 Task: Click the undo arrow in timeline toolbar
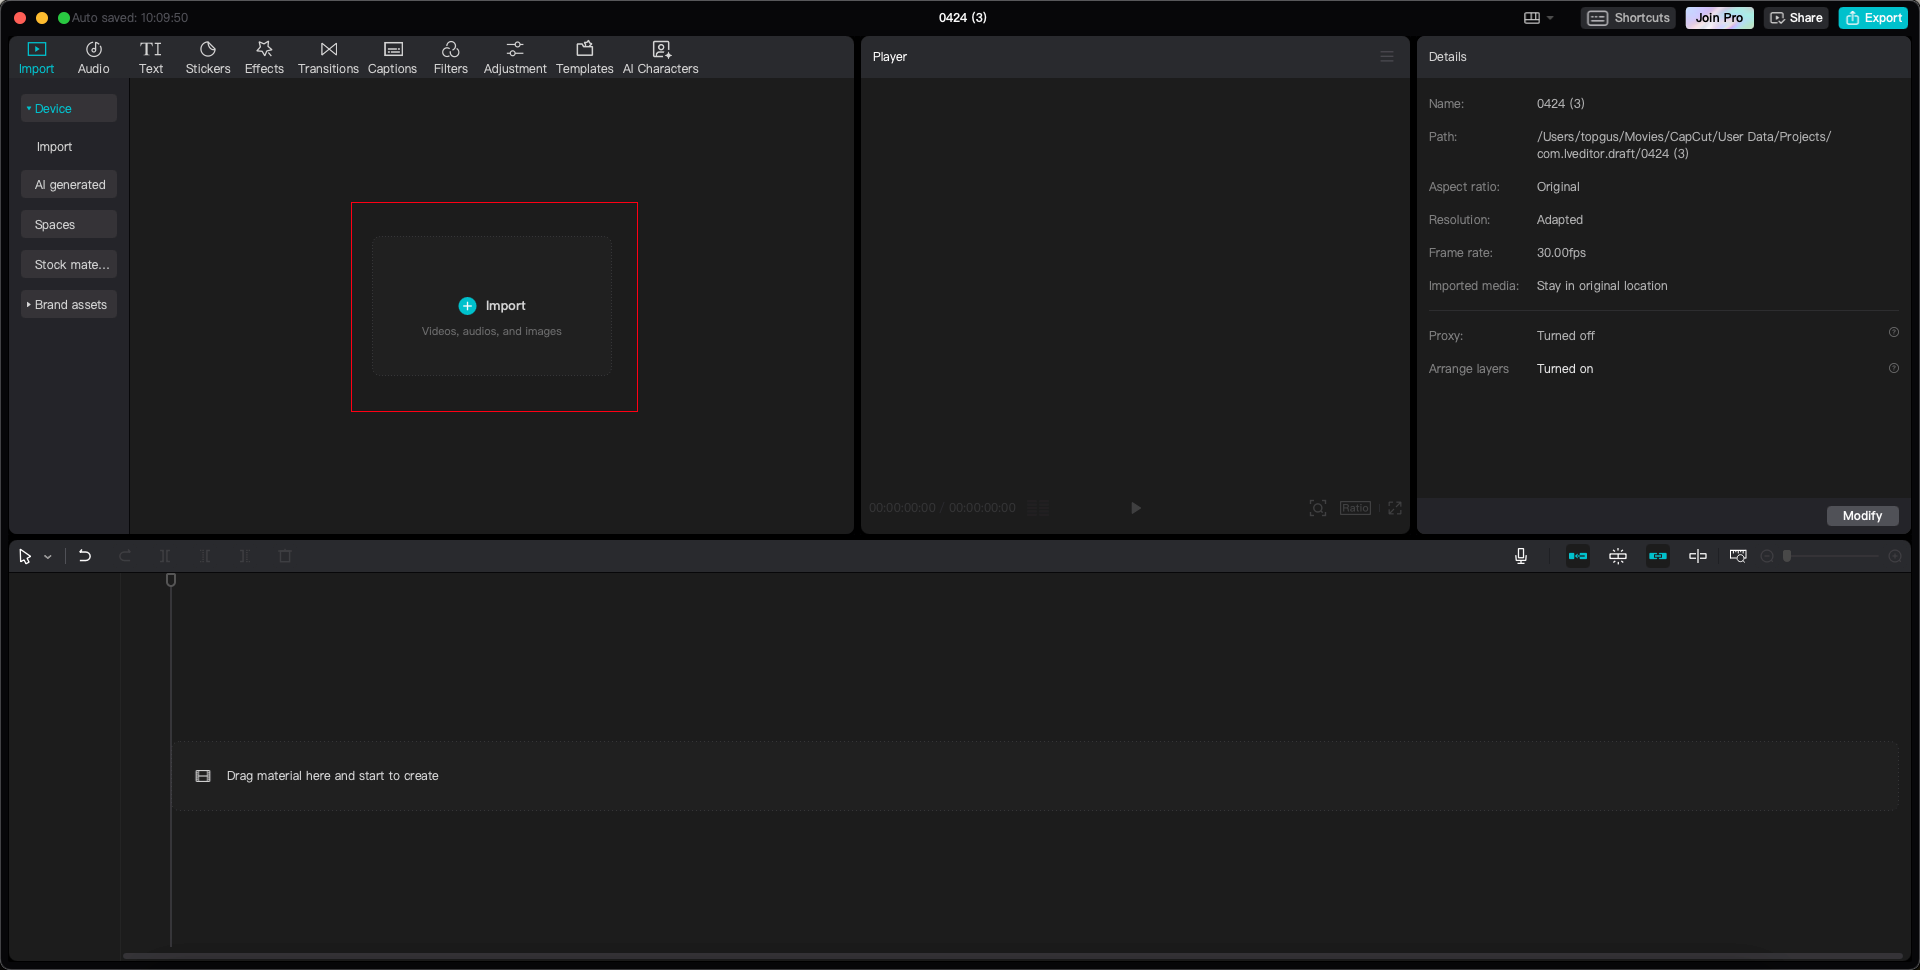click(x=85, y=556)
